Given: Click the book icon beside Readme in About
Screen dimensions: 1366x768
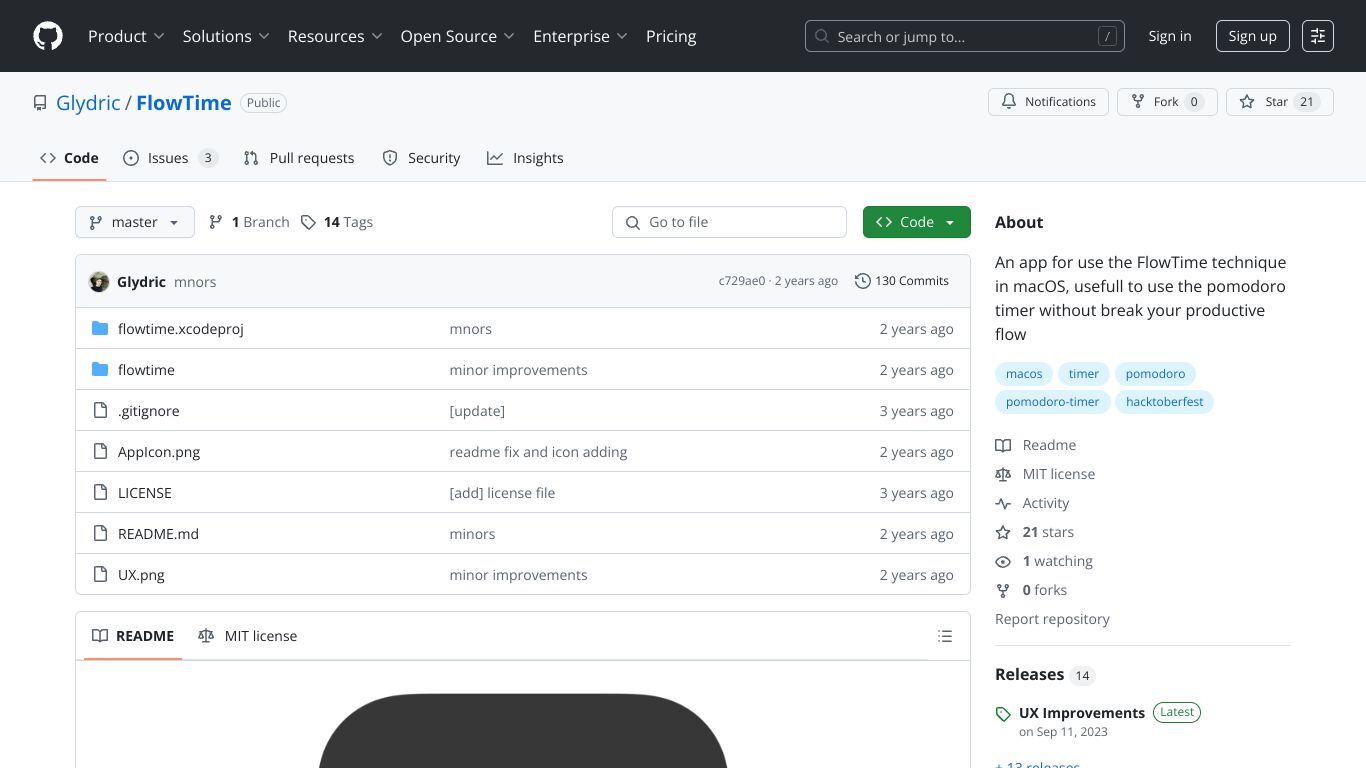Looking at the screenshot, I should [x=1003, y=445].
